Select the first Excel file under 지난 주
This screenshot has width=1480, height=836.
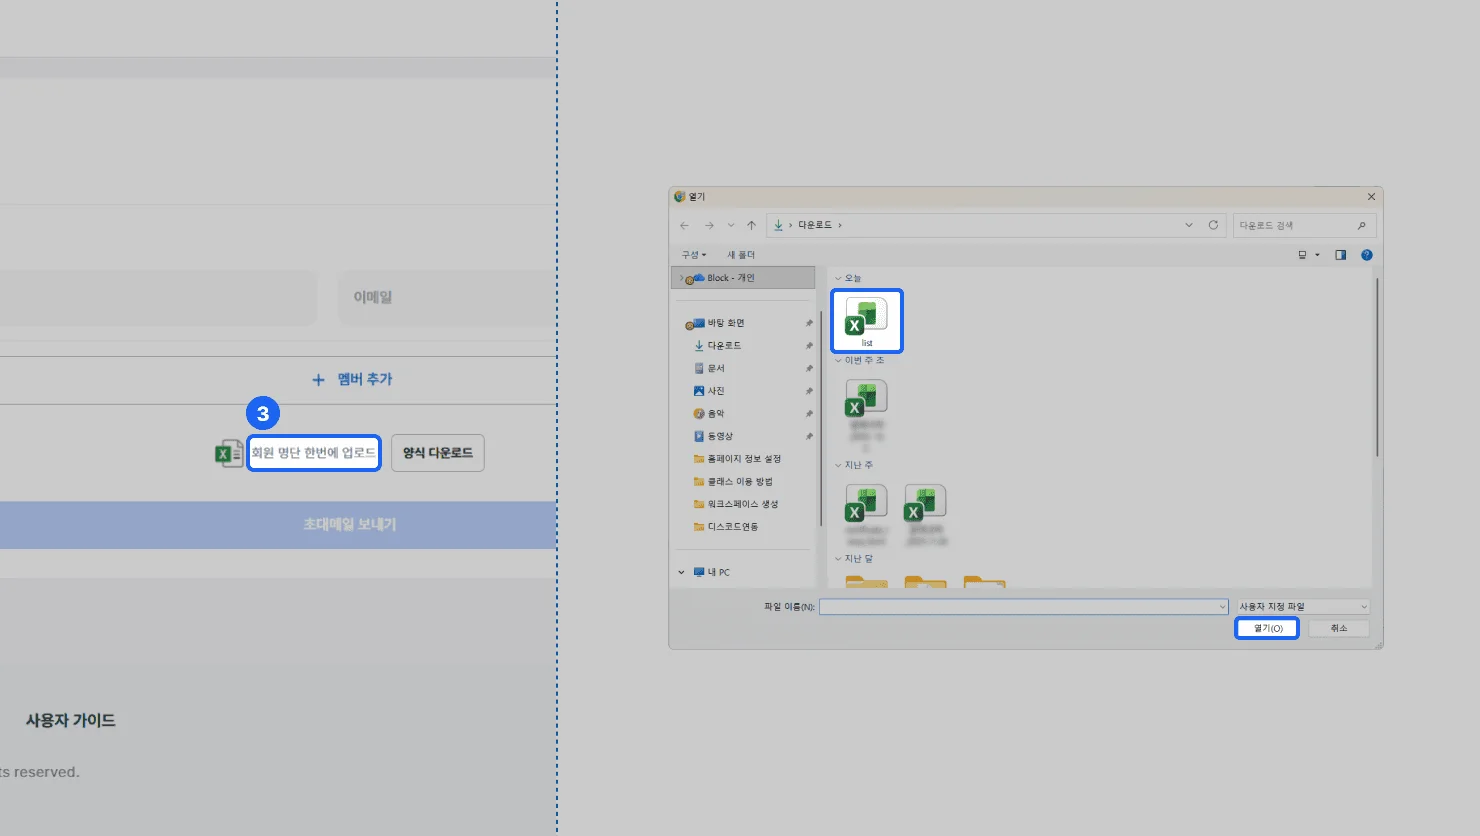coord(866,514)
